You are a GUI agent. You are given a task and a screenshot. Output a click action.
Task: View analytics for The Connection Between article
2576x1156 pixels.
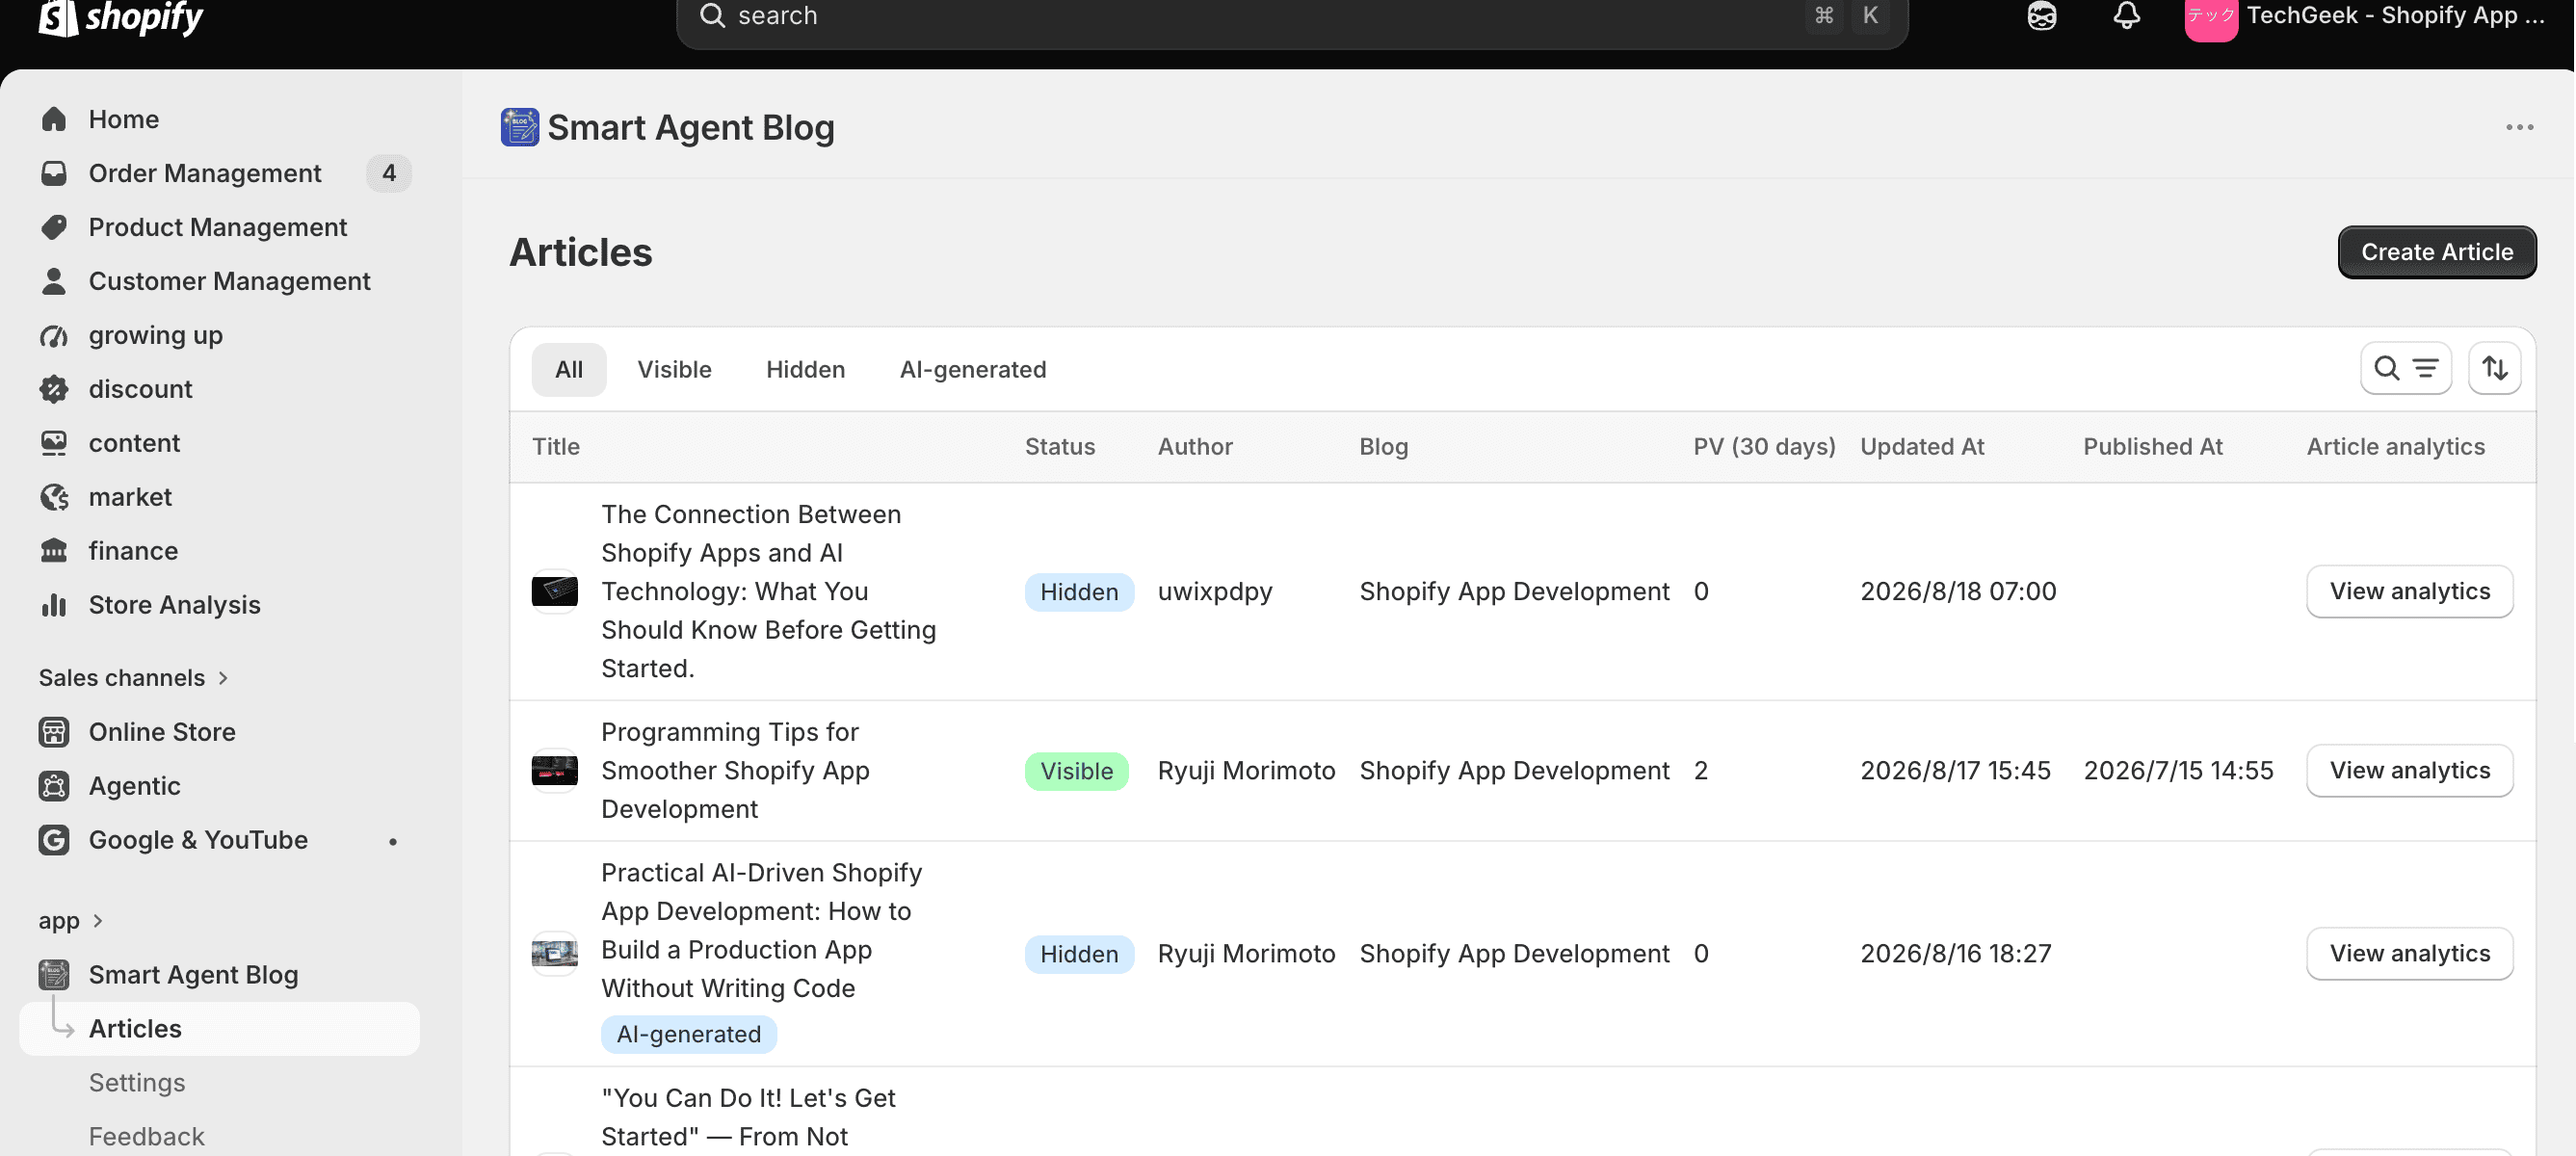pyautogui.click(x=2409, y=592)
